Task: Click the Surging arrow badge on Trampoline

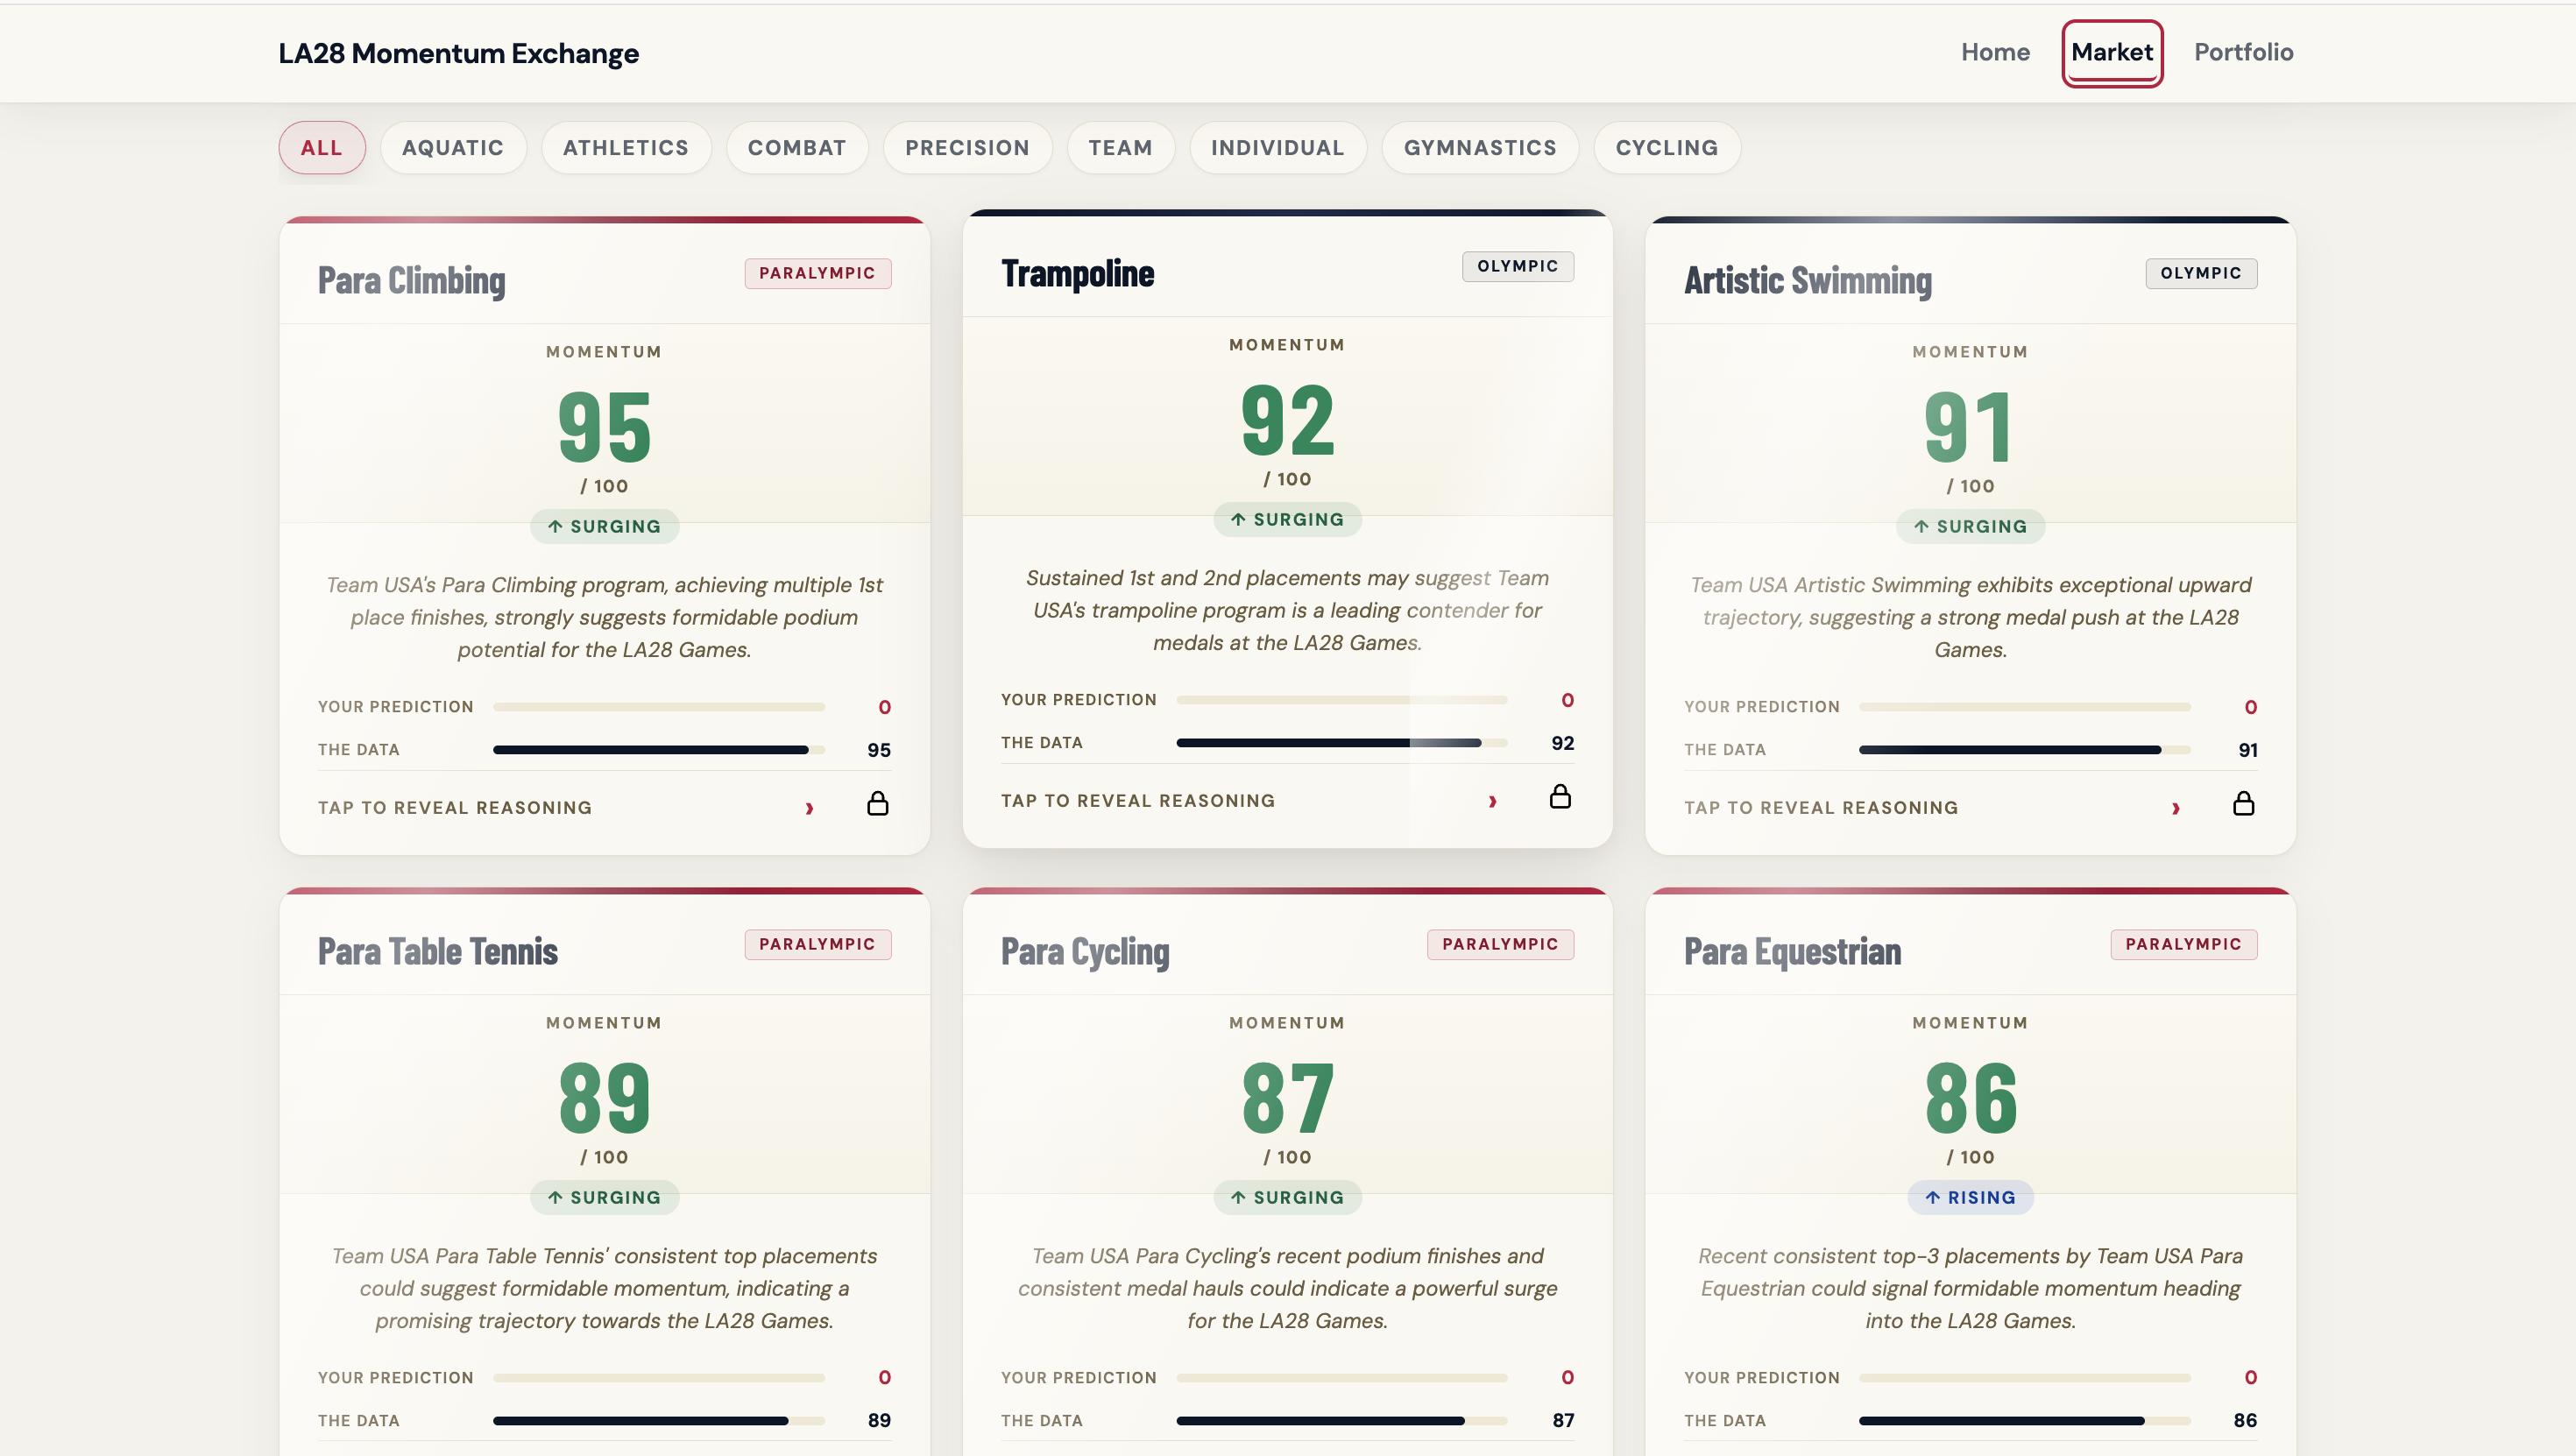Action: pos(1287,519)
